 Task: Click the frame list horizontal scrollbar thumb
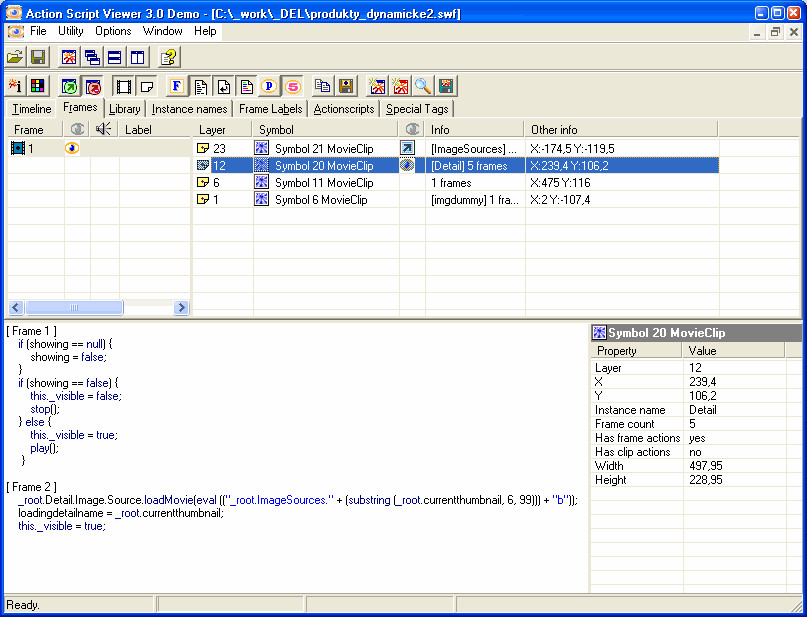coord(74,308)
